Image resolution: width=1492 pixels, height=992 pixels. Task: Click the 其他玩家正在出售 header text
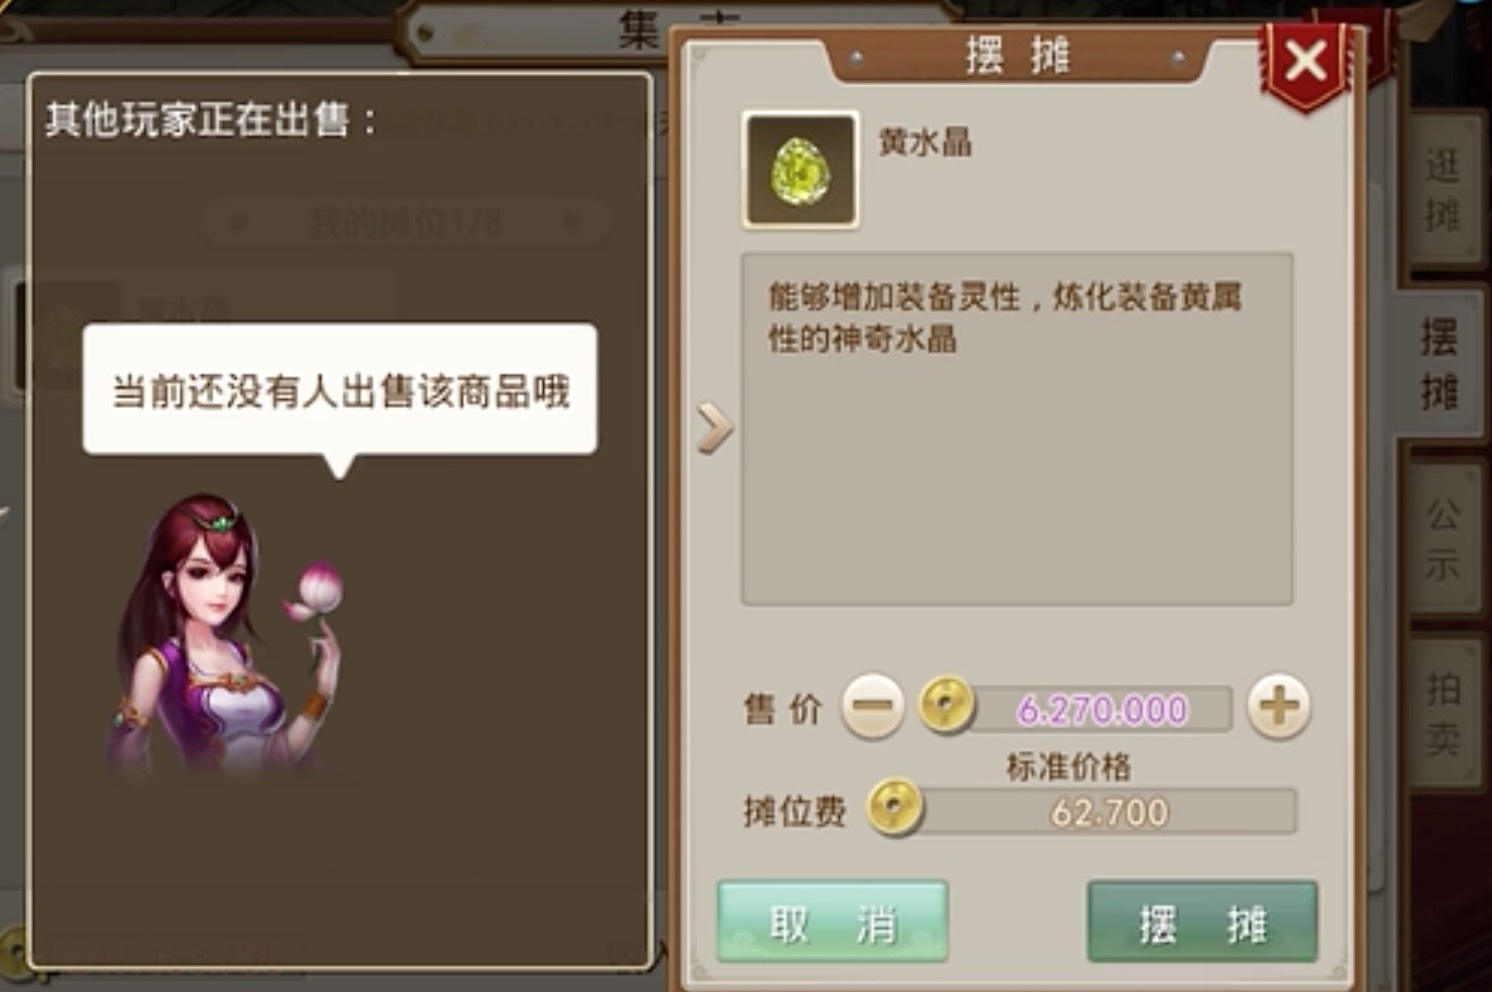click(211, 120)
